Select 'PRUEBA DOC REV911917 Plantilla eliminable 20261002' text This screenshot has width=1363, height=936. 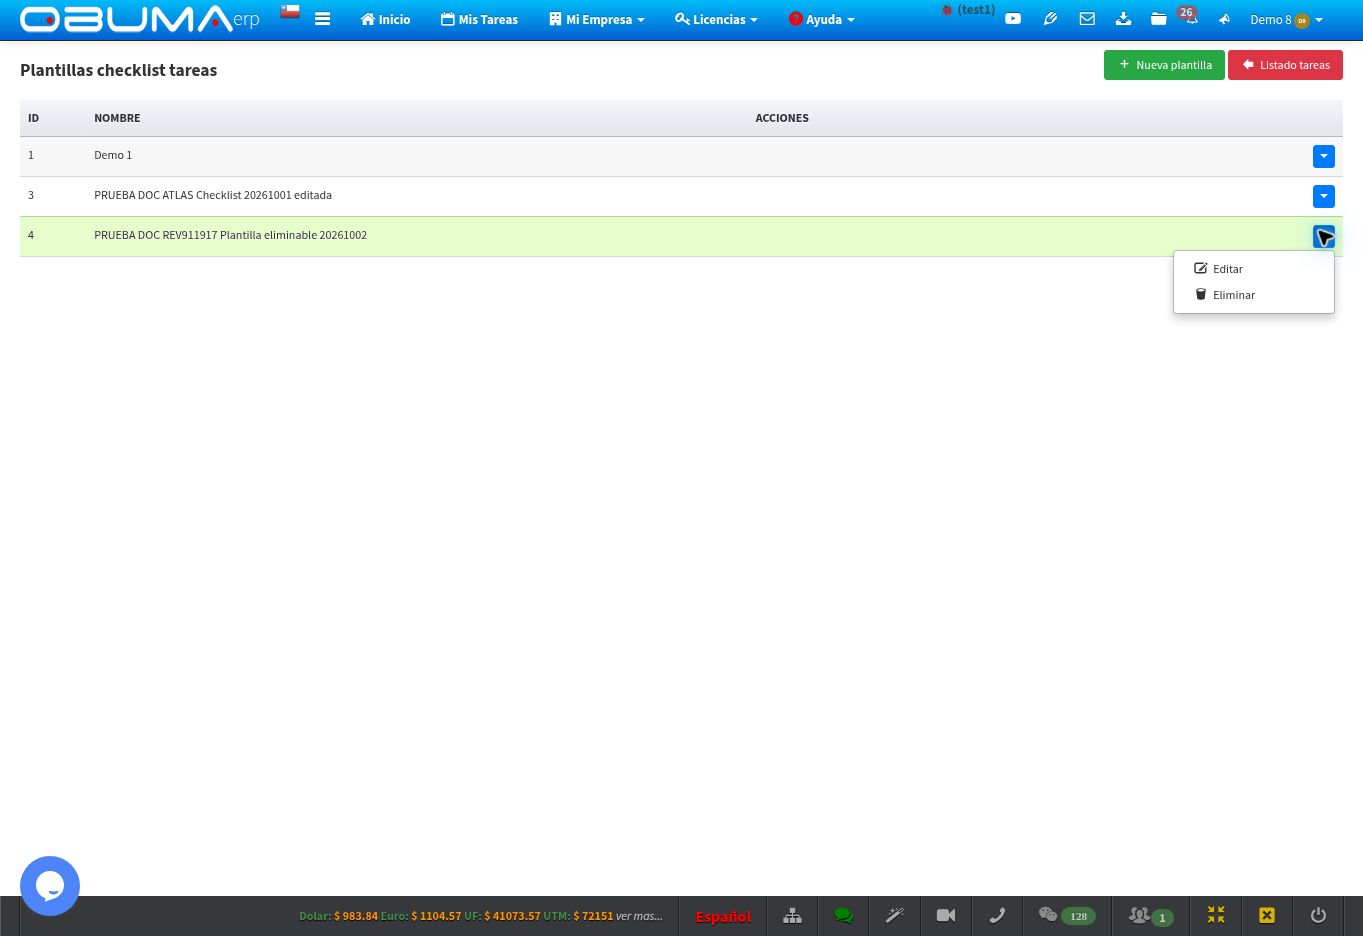230,235
